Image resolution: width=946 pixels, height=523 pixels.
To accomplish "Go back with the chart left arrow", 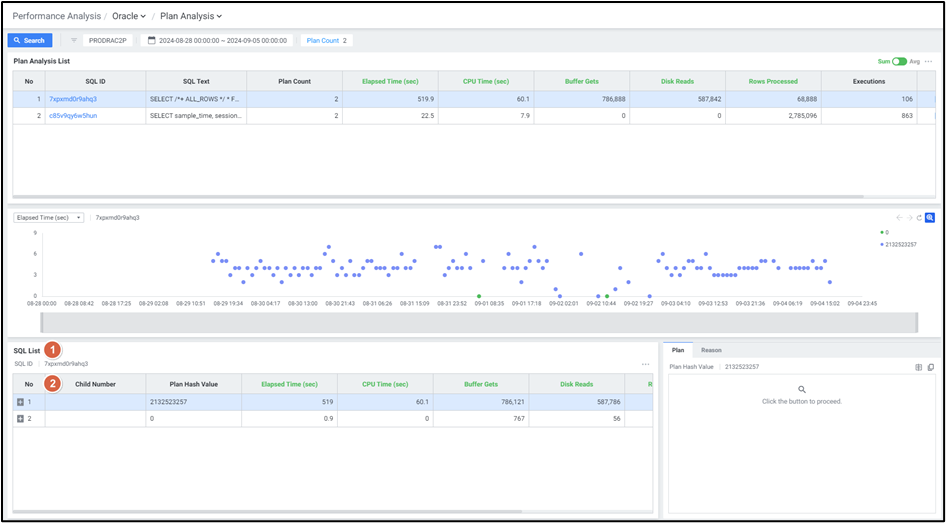I will coord(898,217).
